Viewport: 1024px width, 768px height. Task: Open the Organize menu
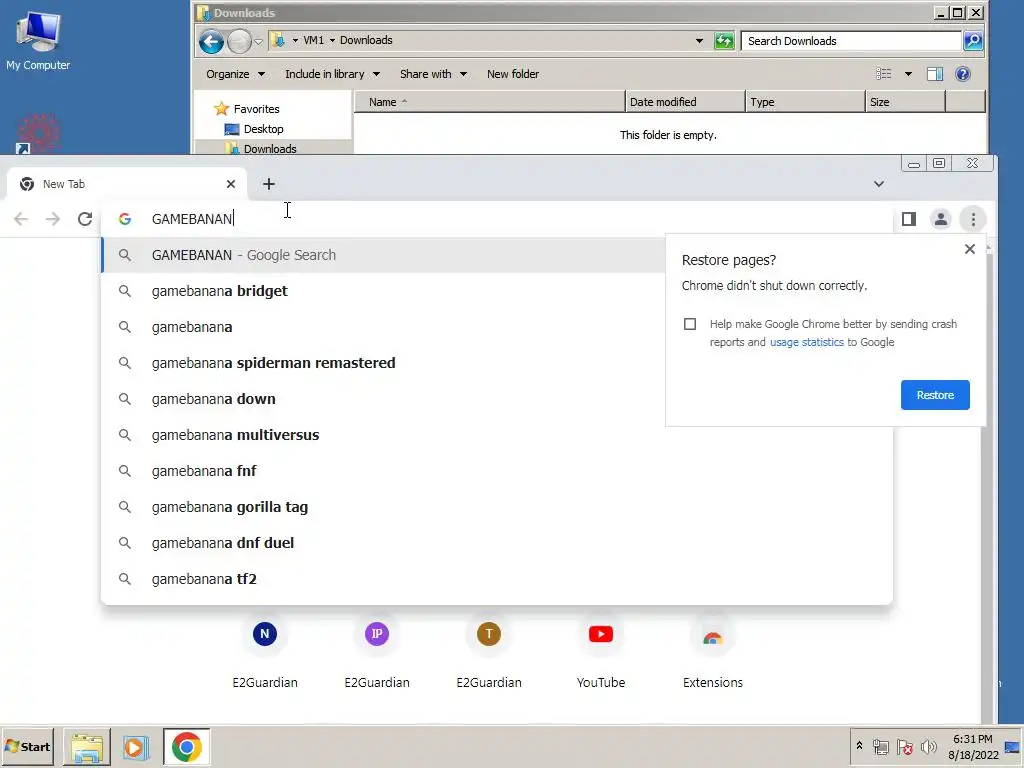[x=235, y=74]
